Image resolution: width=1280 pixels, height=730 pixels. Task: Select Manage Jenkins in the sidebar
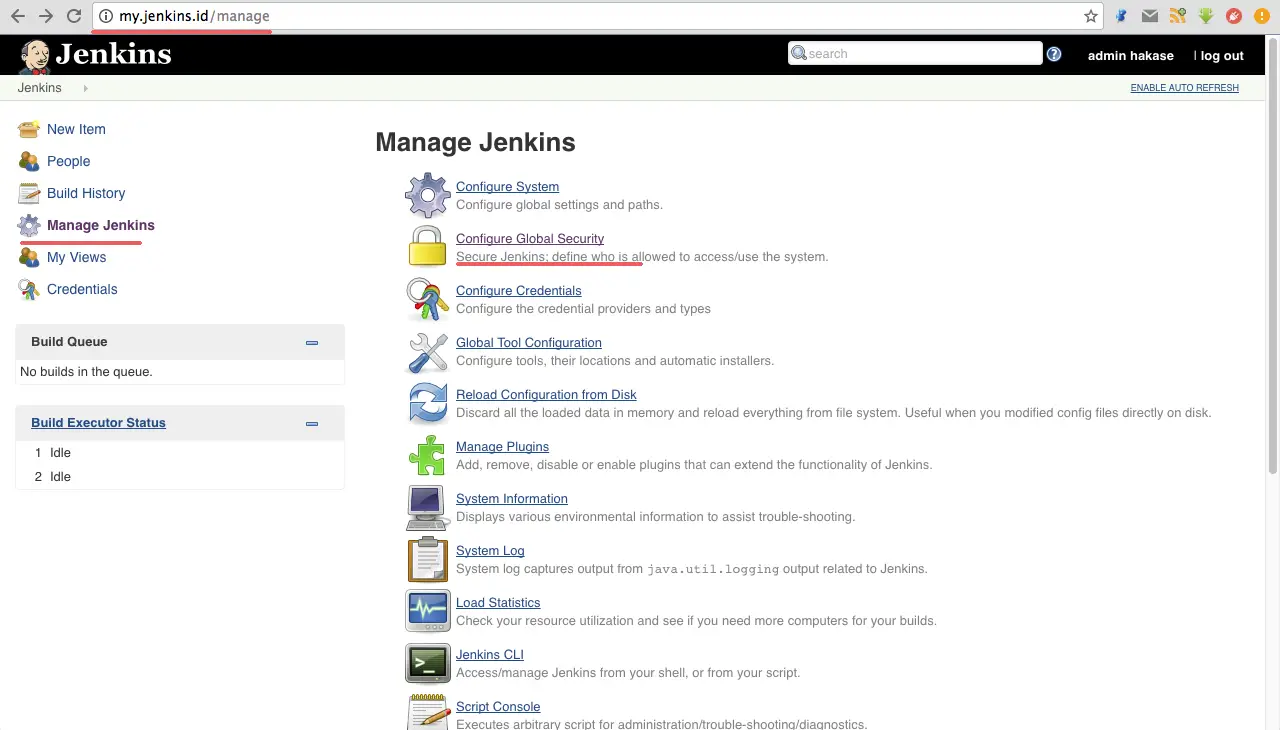[101, 225]
